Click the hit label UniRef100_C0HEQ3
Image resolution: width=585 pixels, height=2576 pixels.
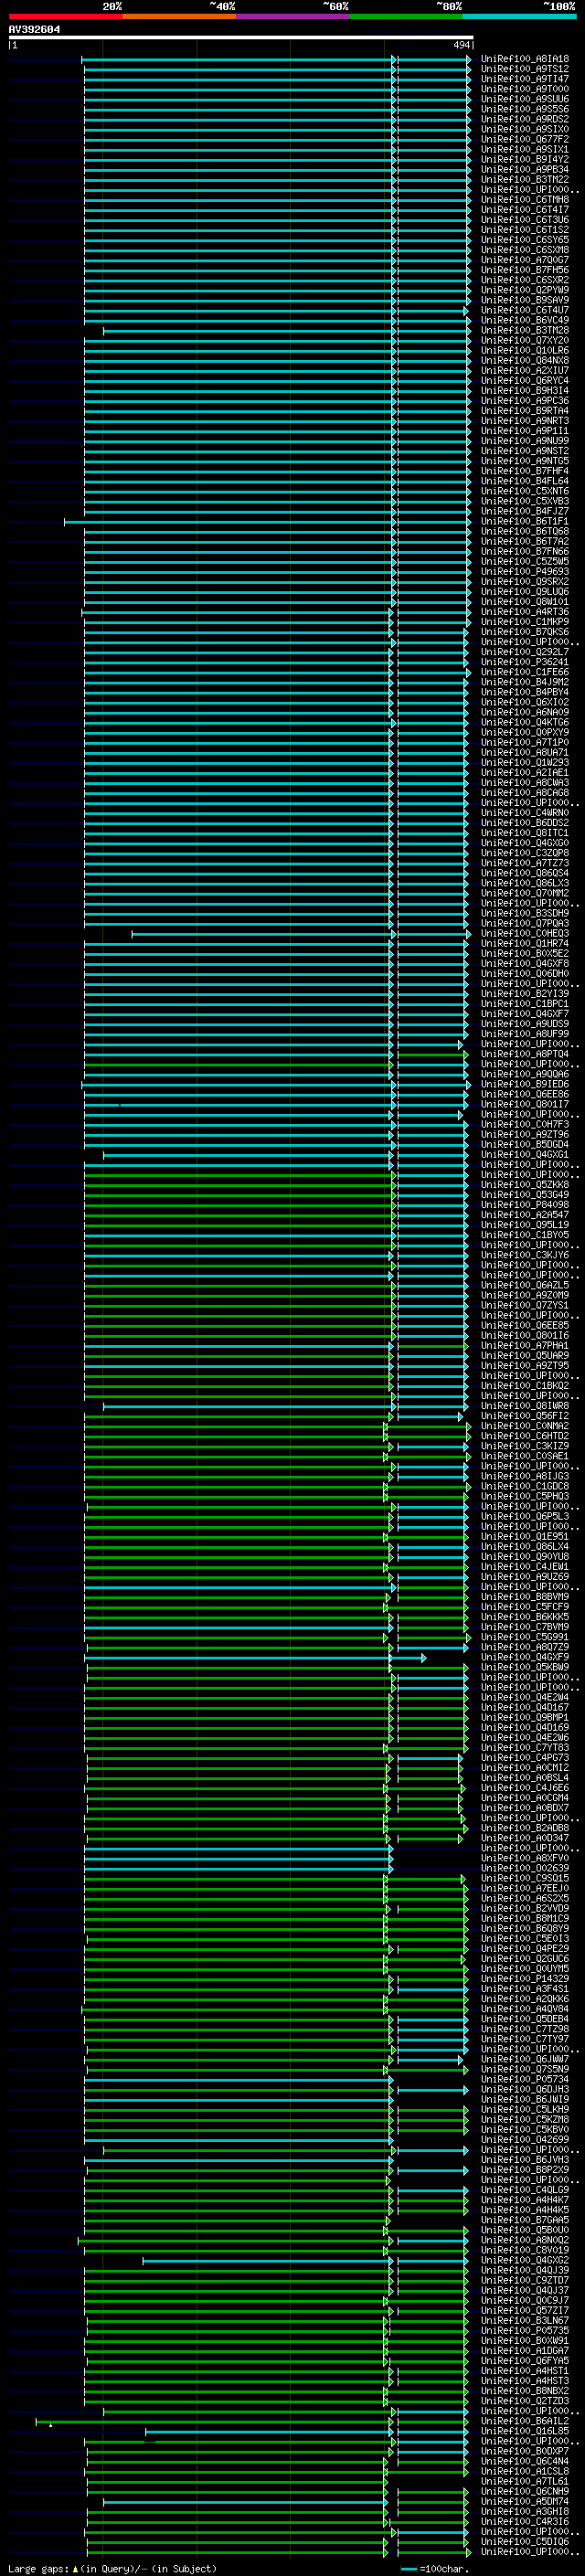click(525, 933)
